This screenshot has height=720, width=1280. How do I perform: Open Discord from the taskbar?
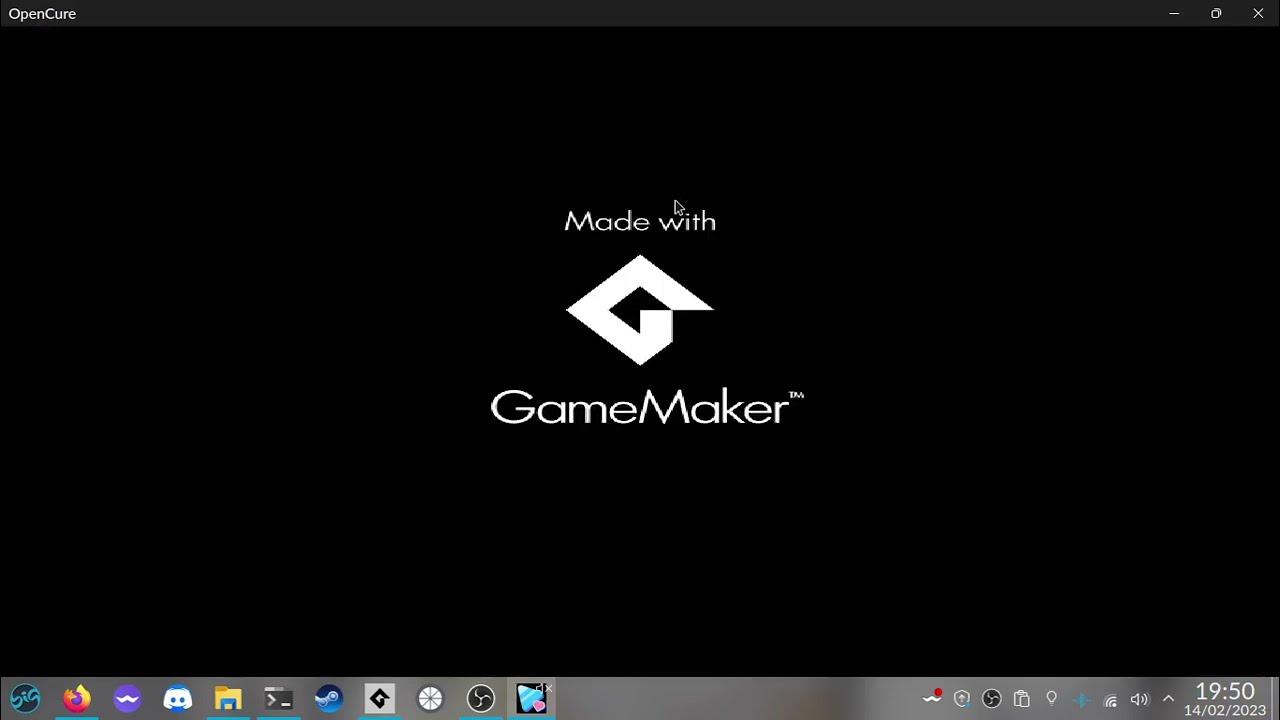[178, 698]
